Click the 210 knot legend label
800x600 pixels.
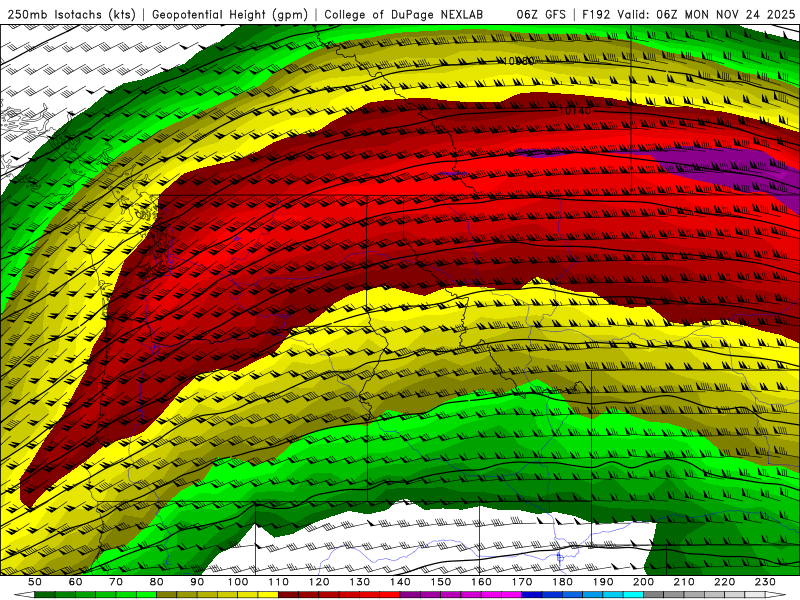click(684, 582)
